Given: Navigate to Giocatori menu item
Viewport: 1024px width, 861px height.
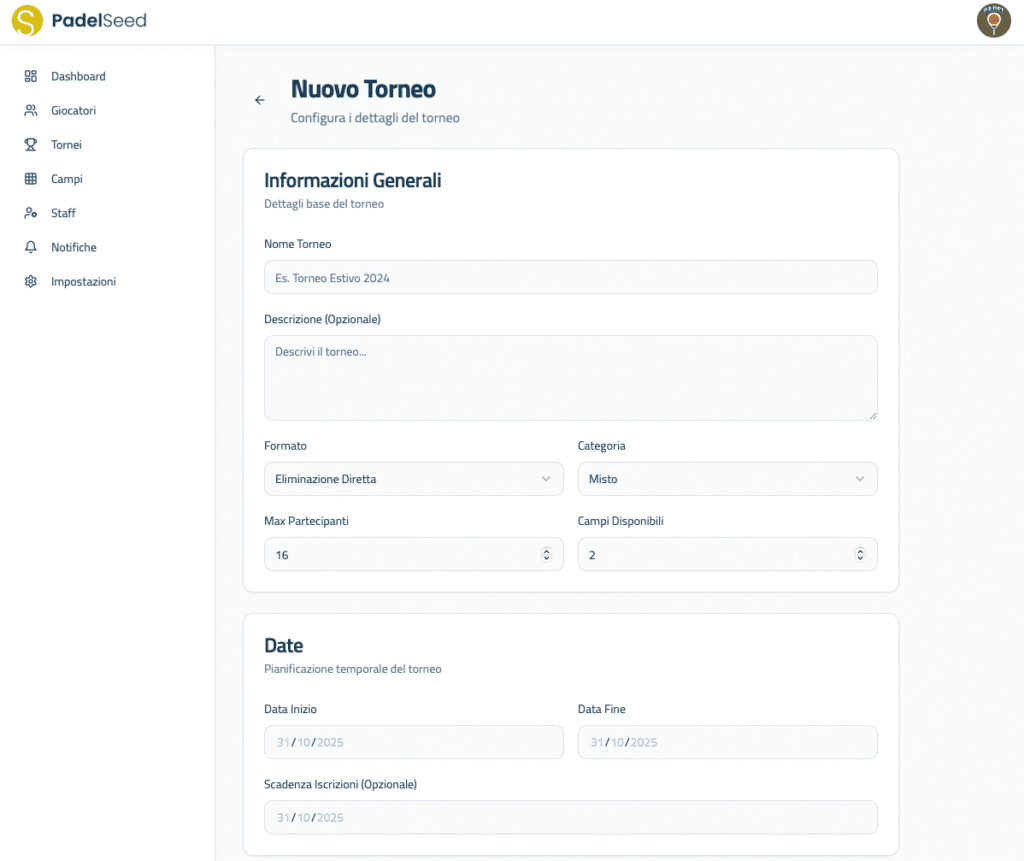Looking at the screenshot, I should tap(73, 111).
